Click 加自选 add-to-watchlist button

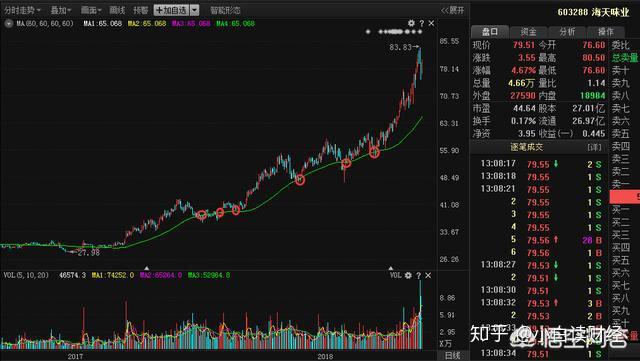click(171, 10)
